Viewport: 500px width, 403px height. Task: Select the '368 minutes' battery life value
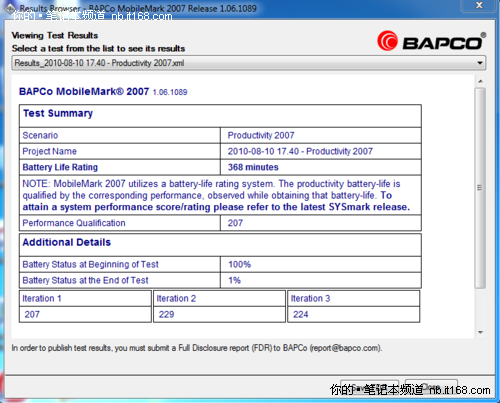[253, 167]
